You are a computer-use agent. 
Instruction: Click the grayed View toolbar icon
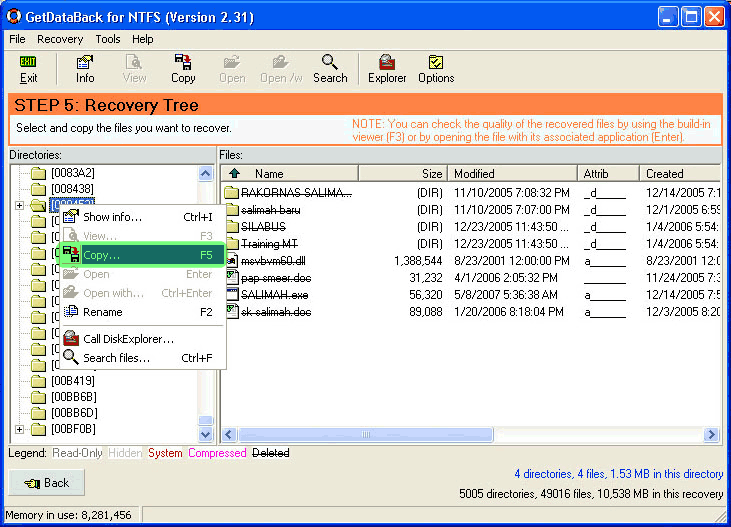[x=134, y=69]
